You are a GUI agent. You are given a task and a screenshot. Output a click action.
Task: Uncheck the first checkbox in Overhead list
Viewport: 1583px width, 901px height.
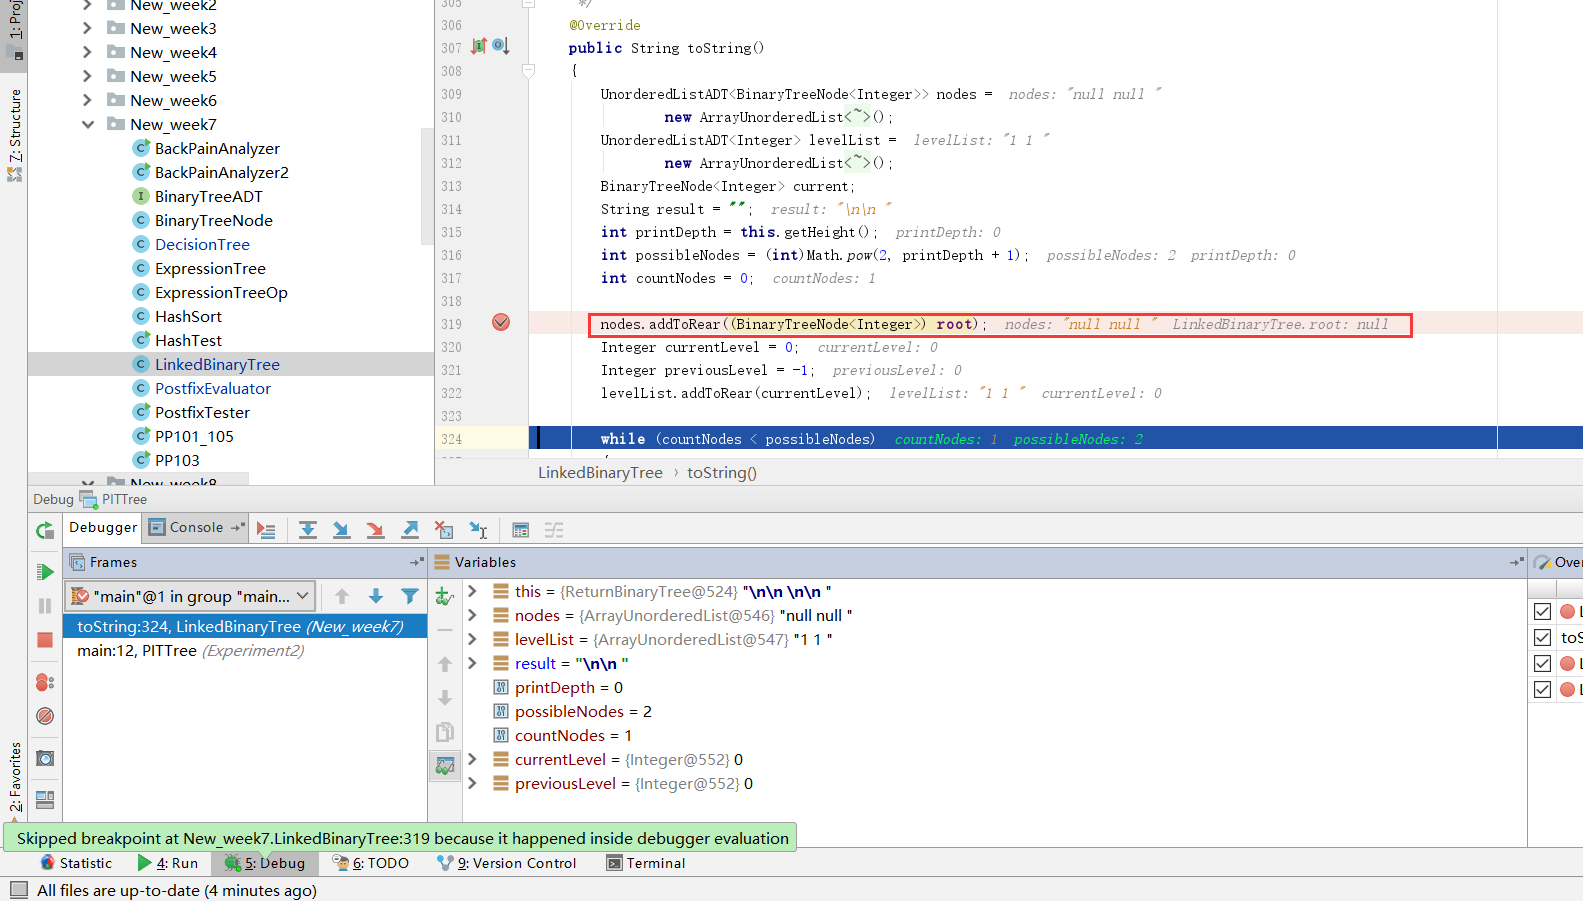tap(1542, 611)
